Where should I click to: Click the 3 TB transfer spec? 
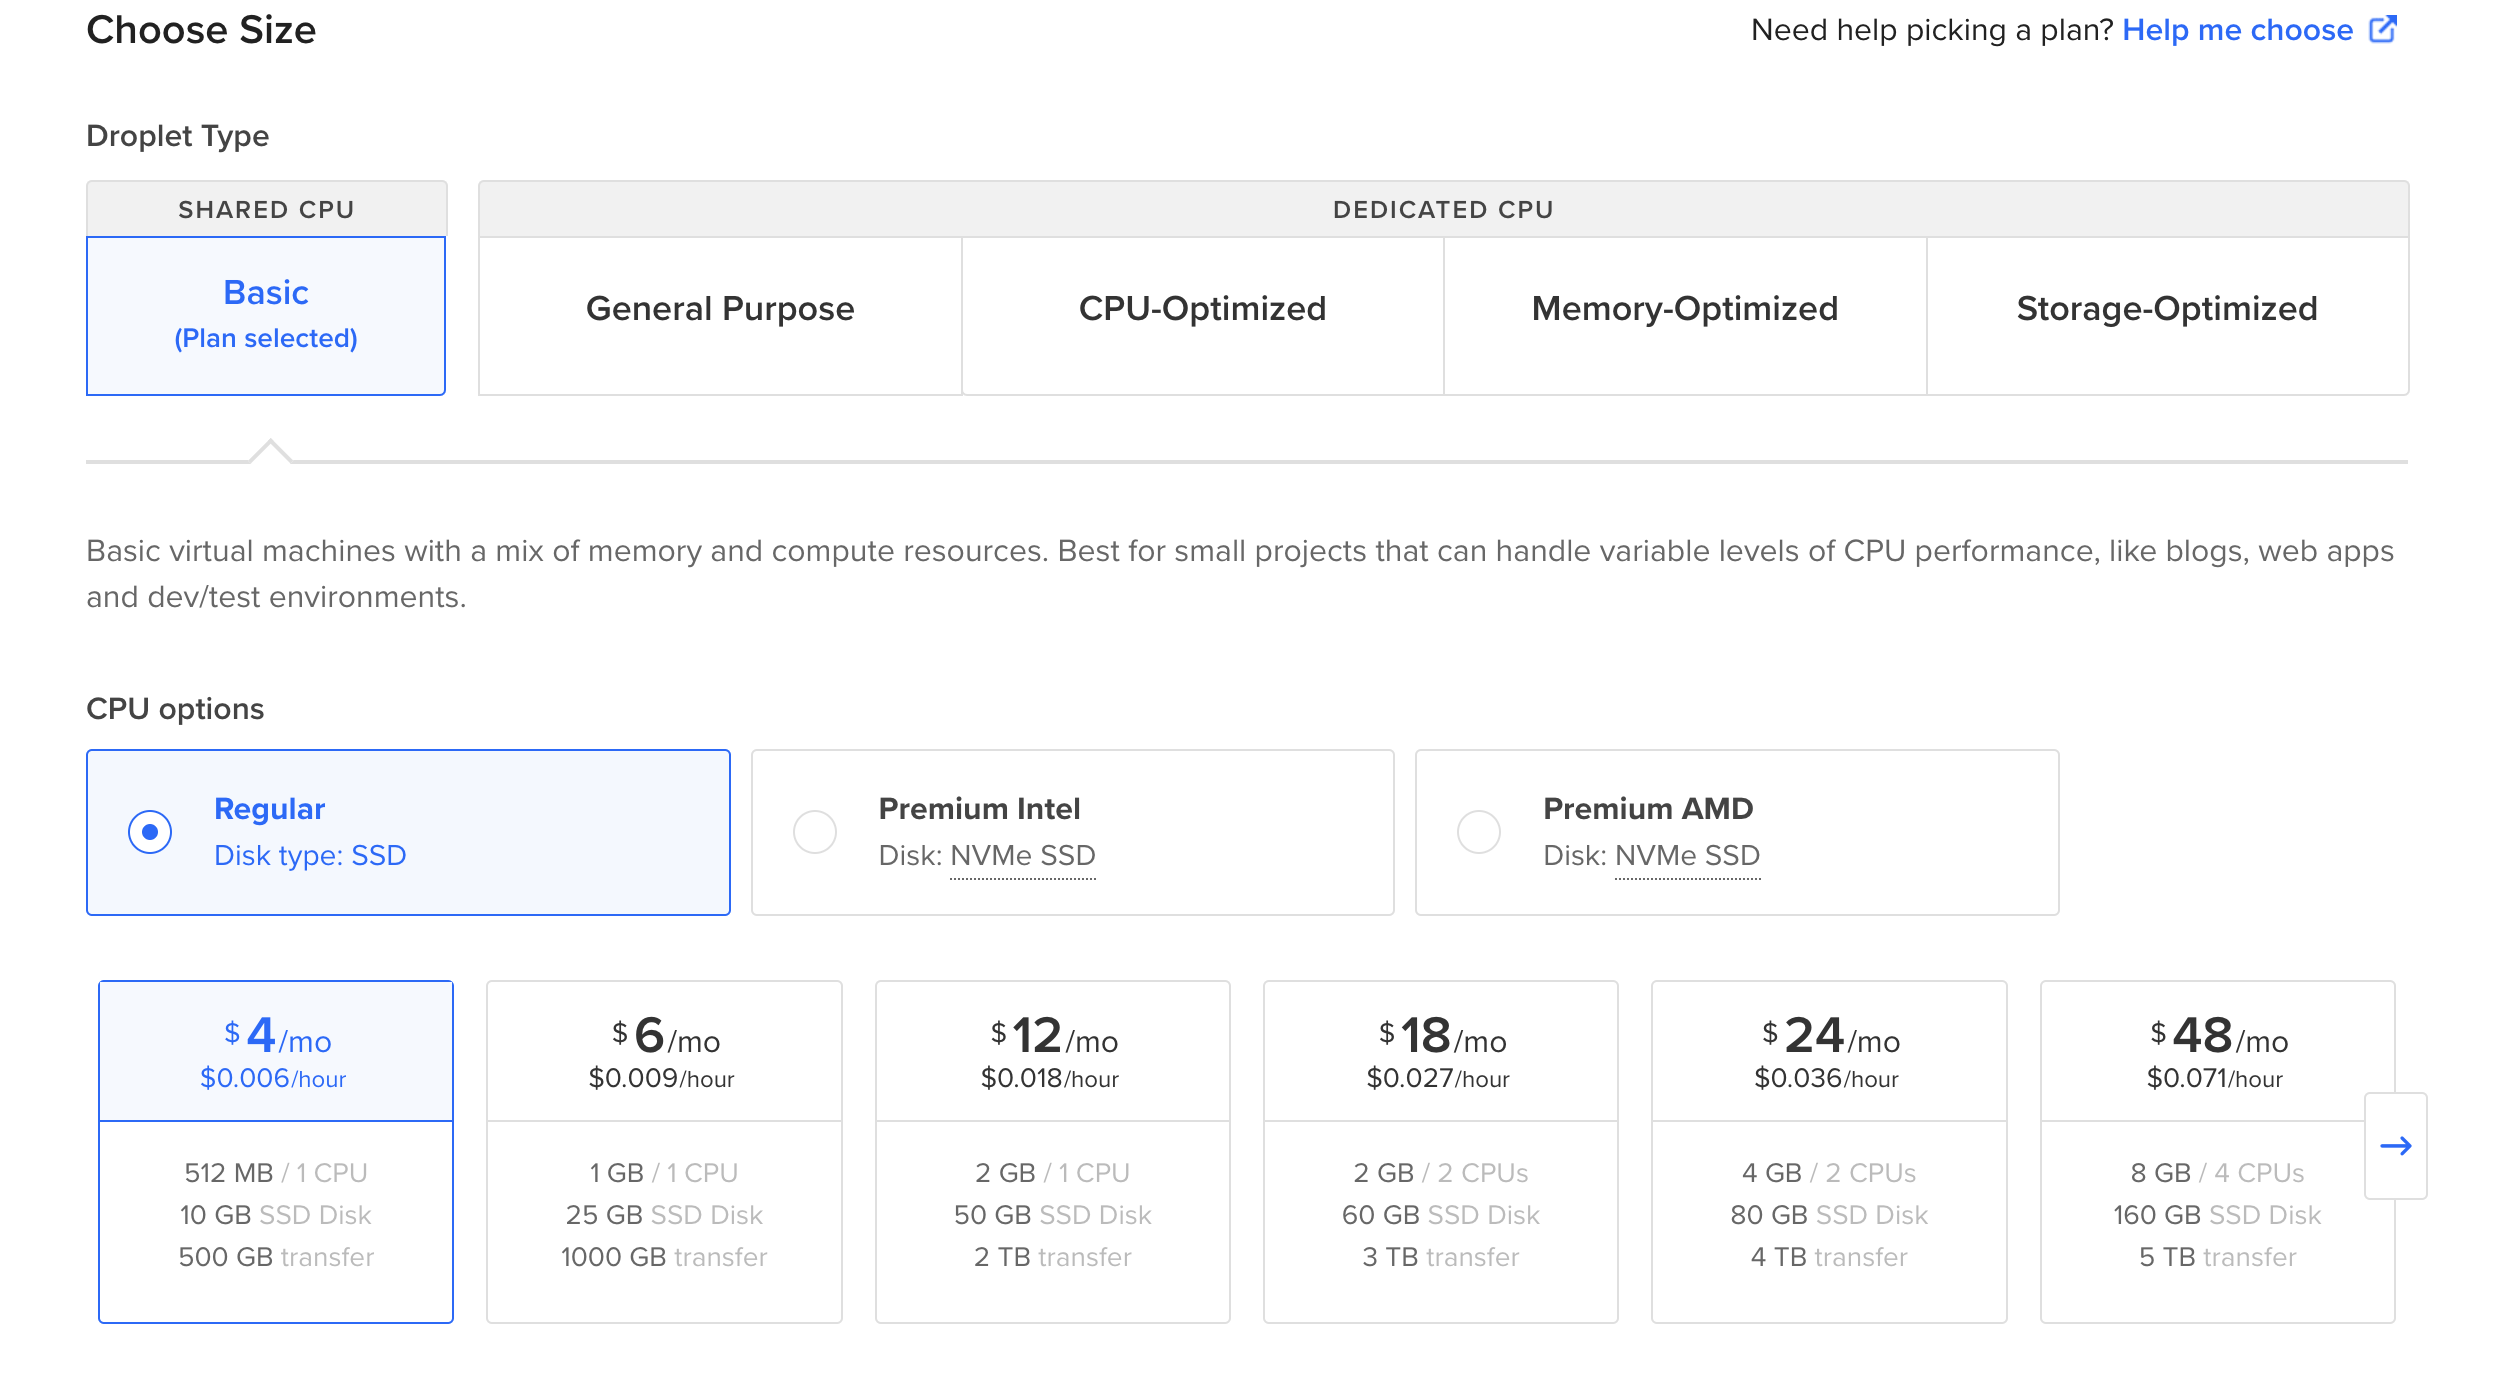point(1441,1257)
